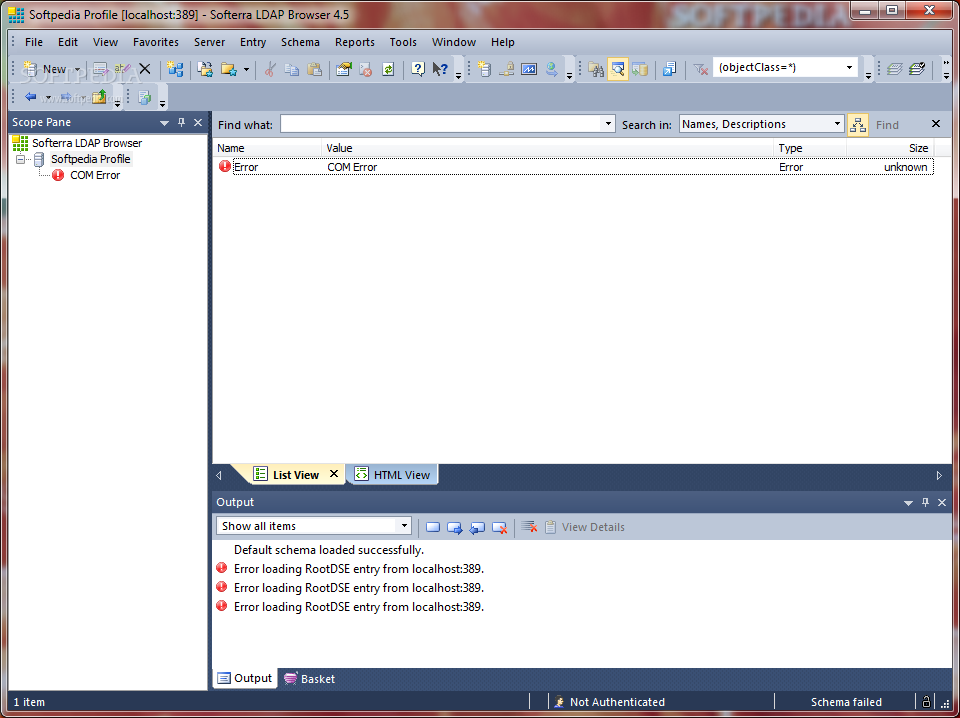Select Softterra LDAP Browser root node

[x=87, y=143]
